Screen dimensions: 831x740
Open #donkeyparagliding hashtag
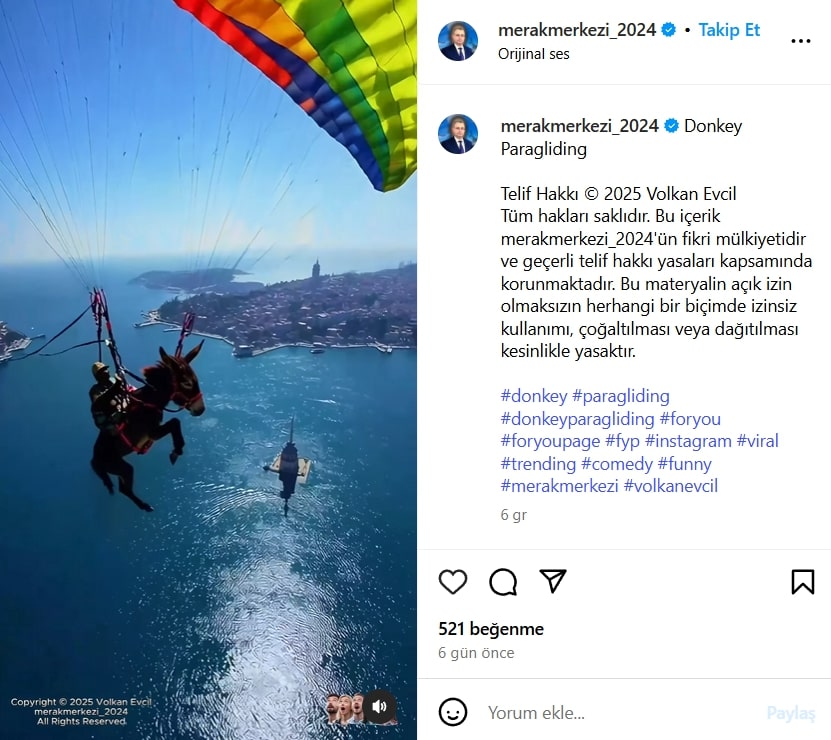(x=578, y=419)
